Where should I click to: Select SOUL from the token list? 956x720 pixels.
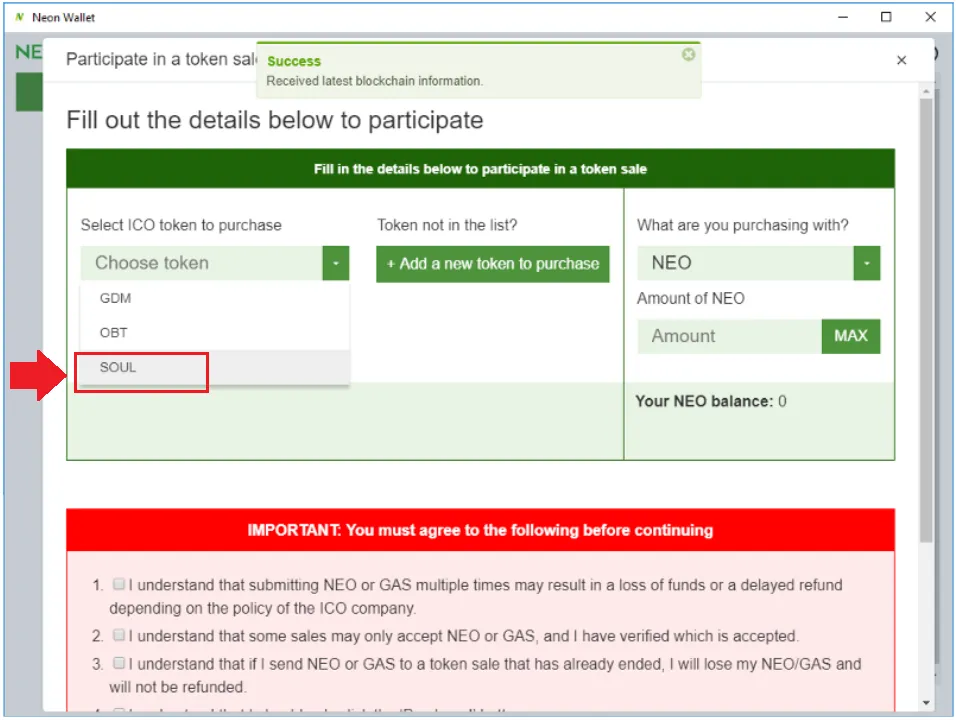point(215,367)
